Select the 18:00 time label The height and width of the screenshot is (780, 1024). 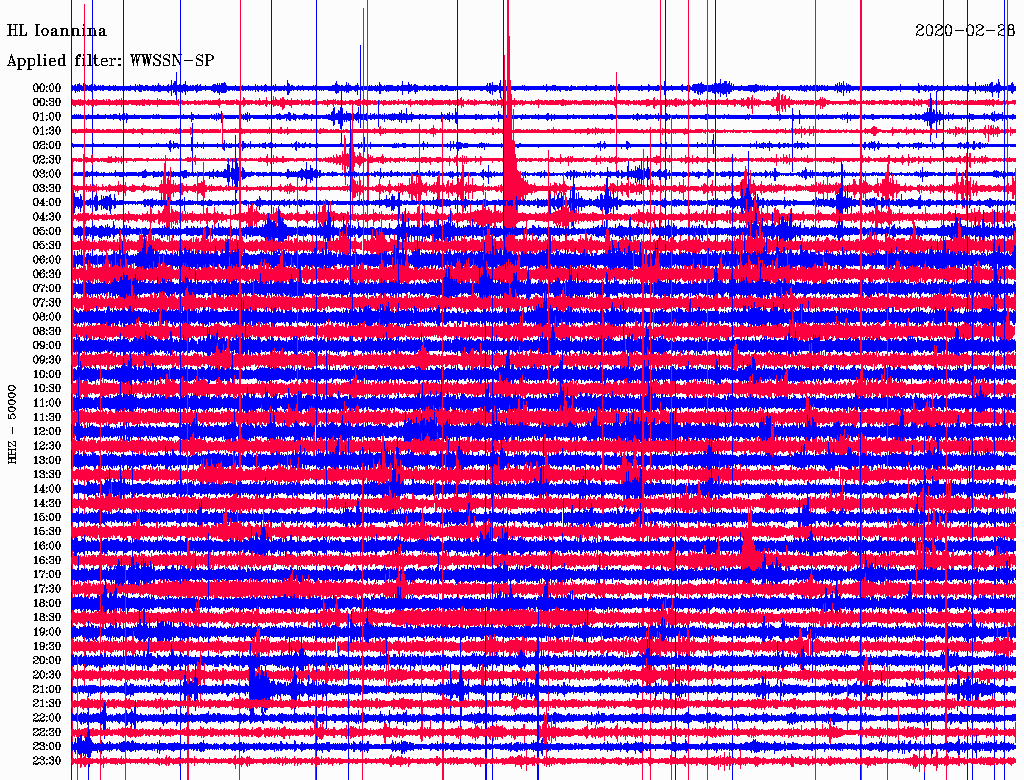[x=47, y=603]
